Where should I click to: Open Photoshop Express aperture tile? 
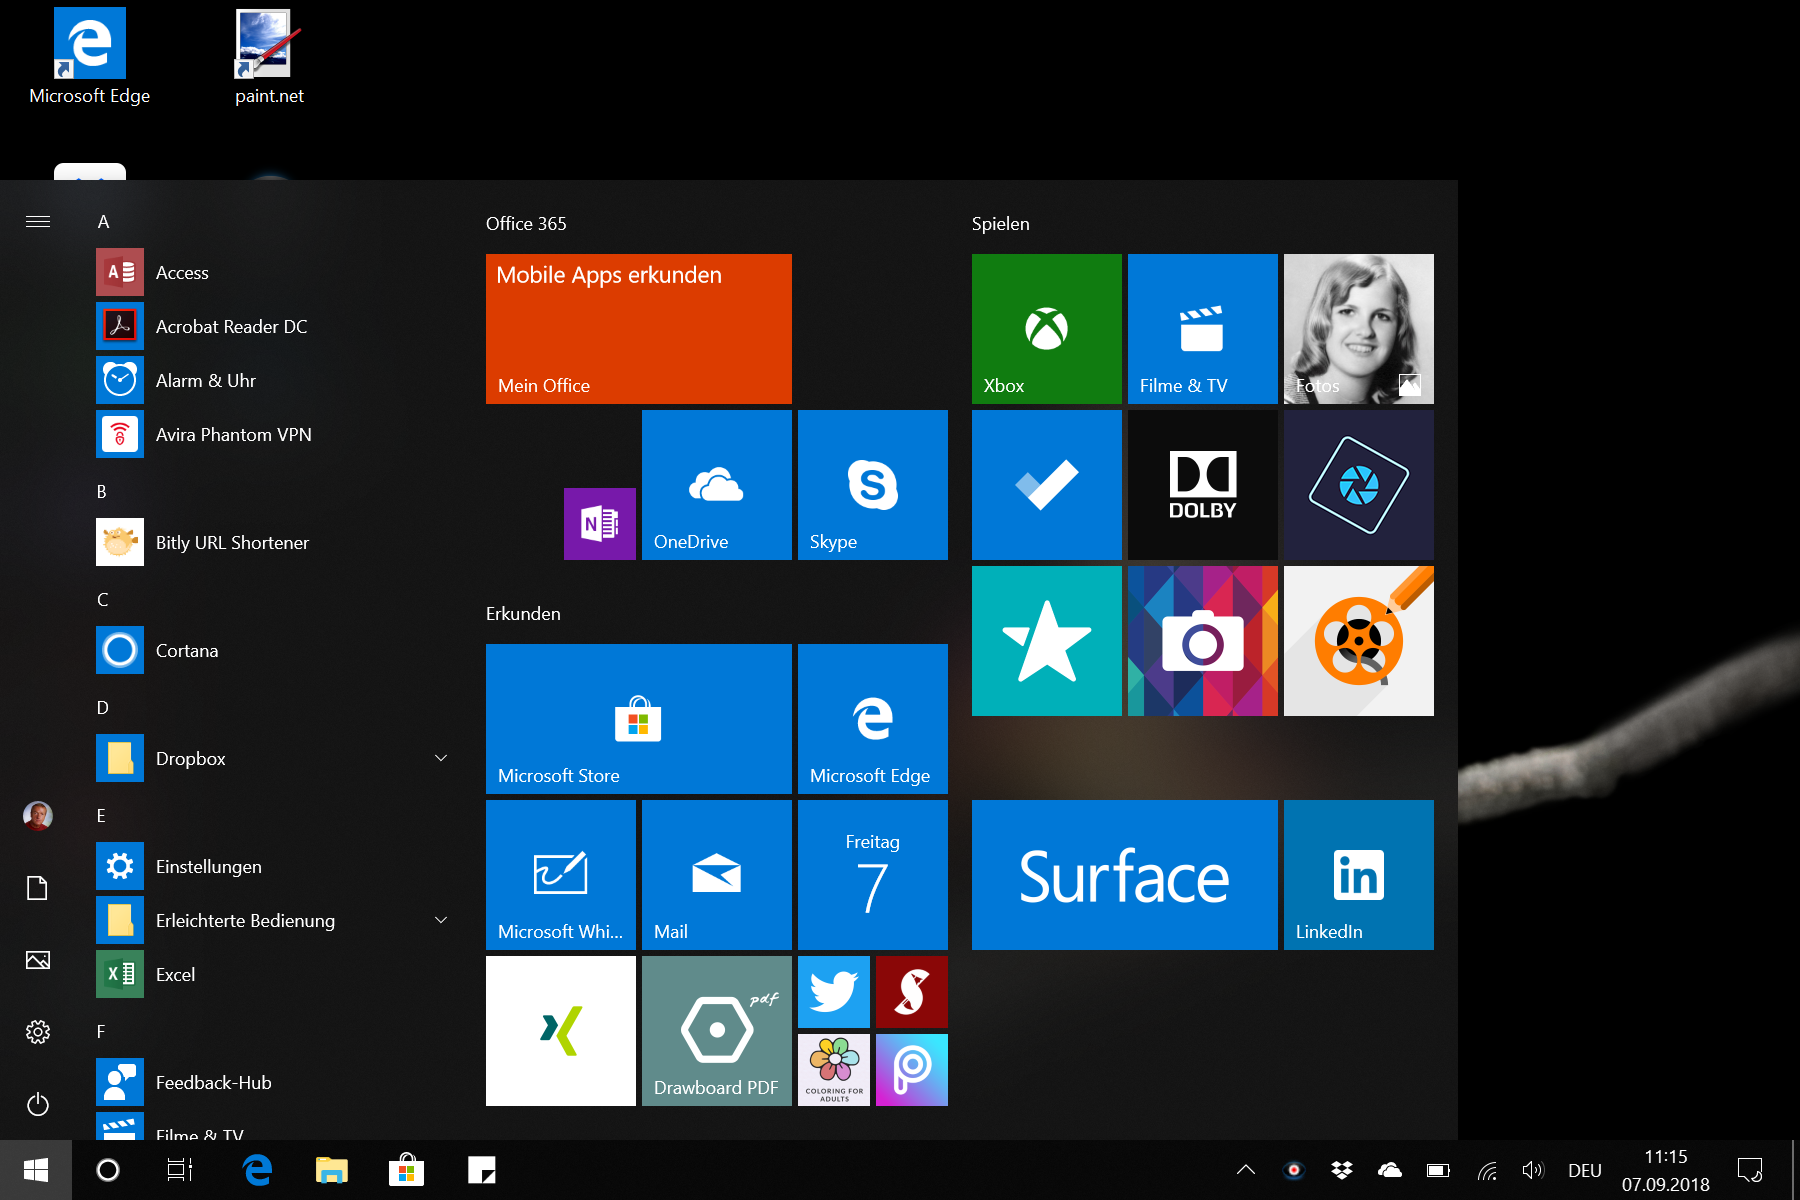[x=1359, y=485]
